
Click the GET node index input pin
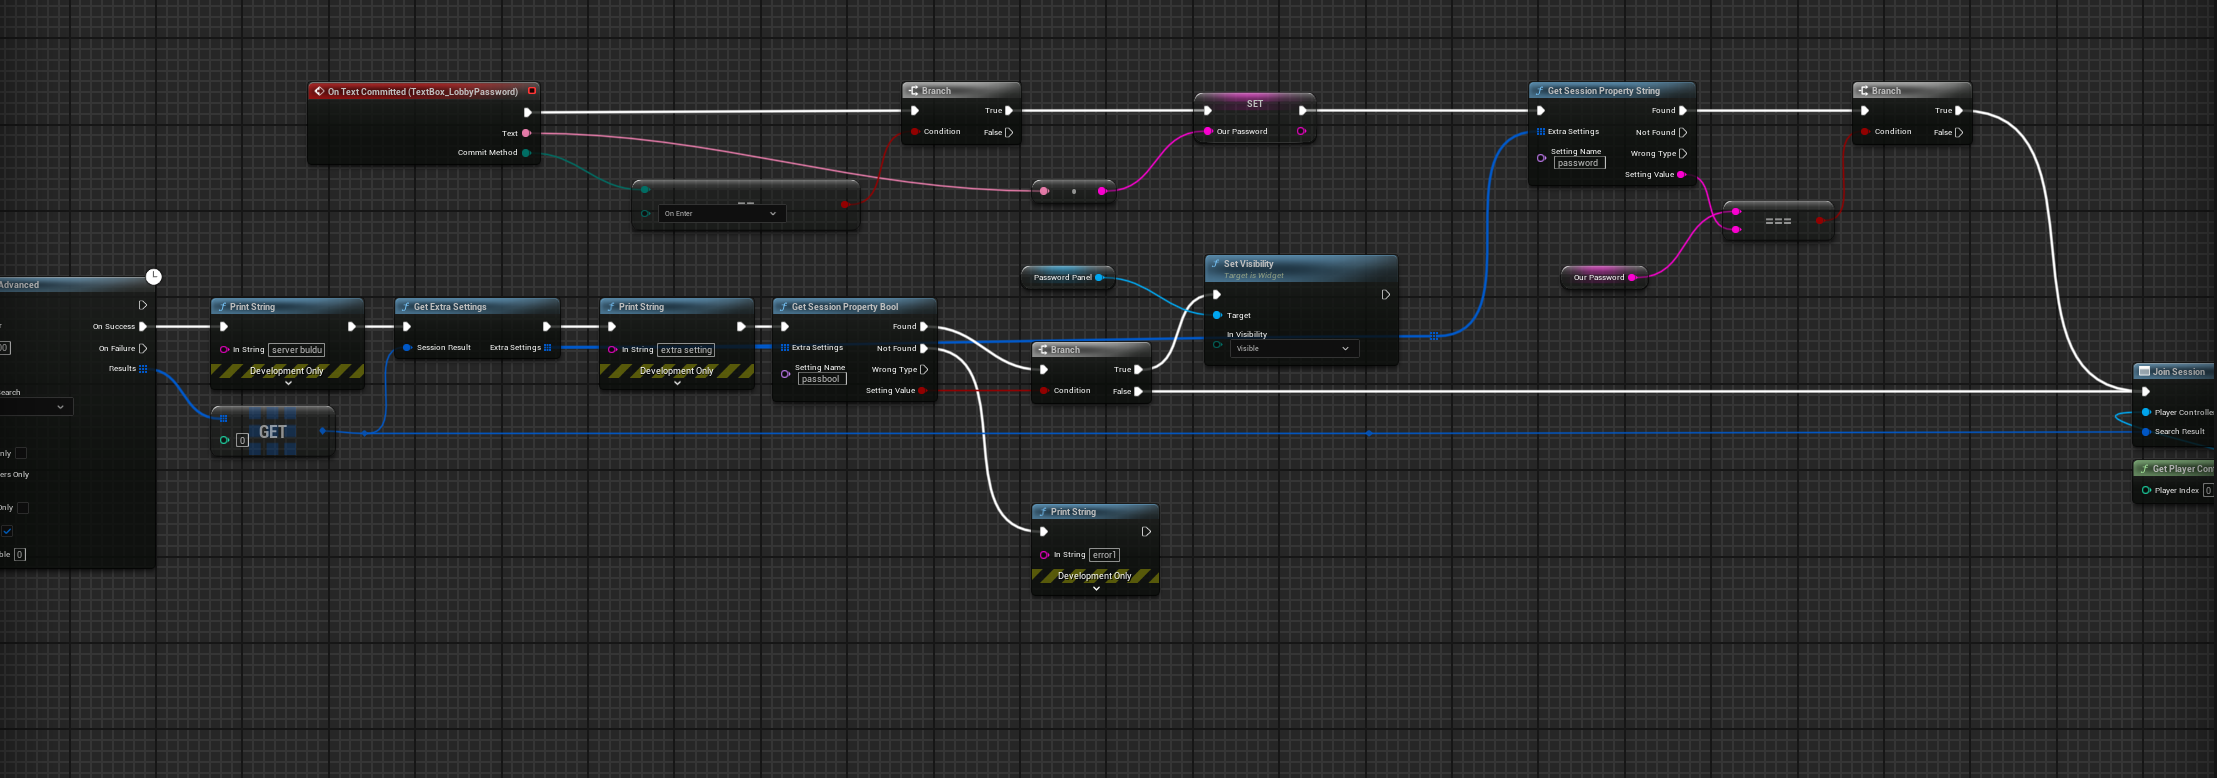point(225,440)
